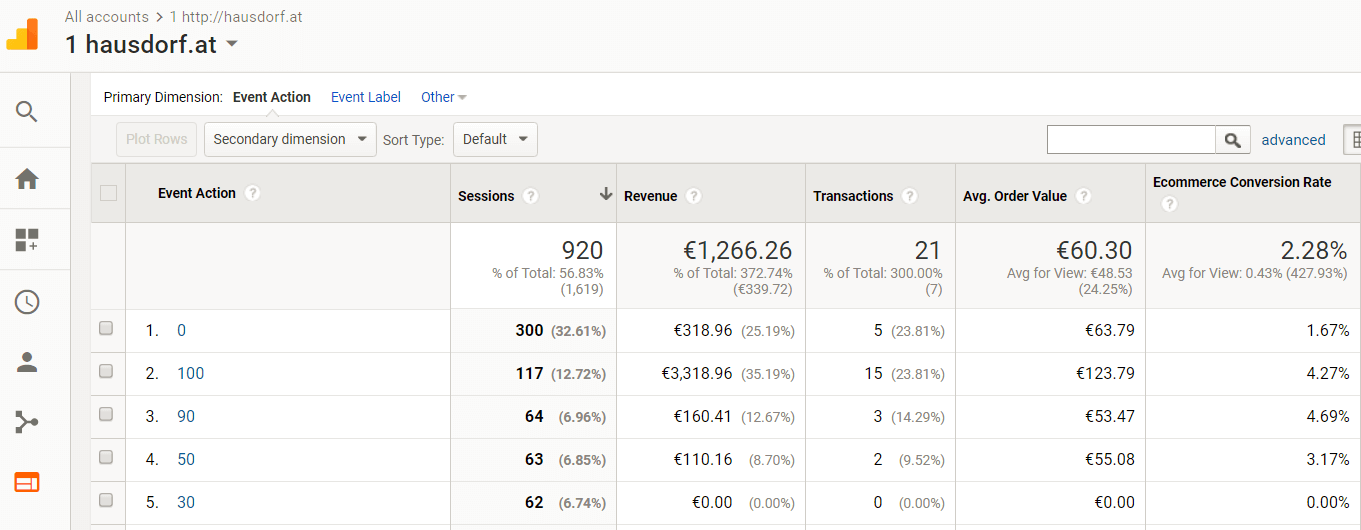
Task: Open the search icon in sidebar
Action: tap(27, 111)
